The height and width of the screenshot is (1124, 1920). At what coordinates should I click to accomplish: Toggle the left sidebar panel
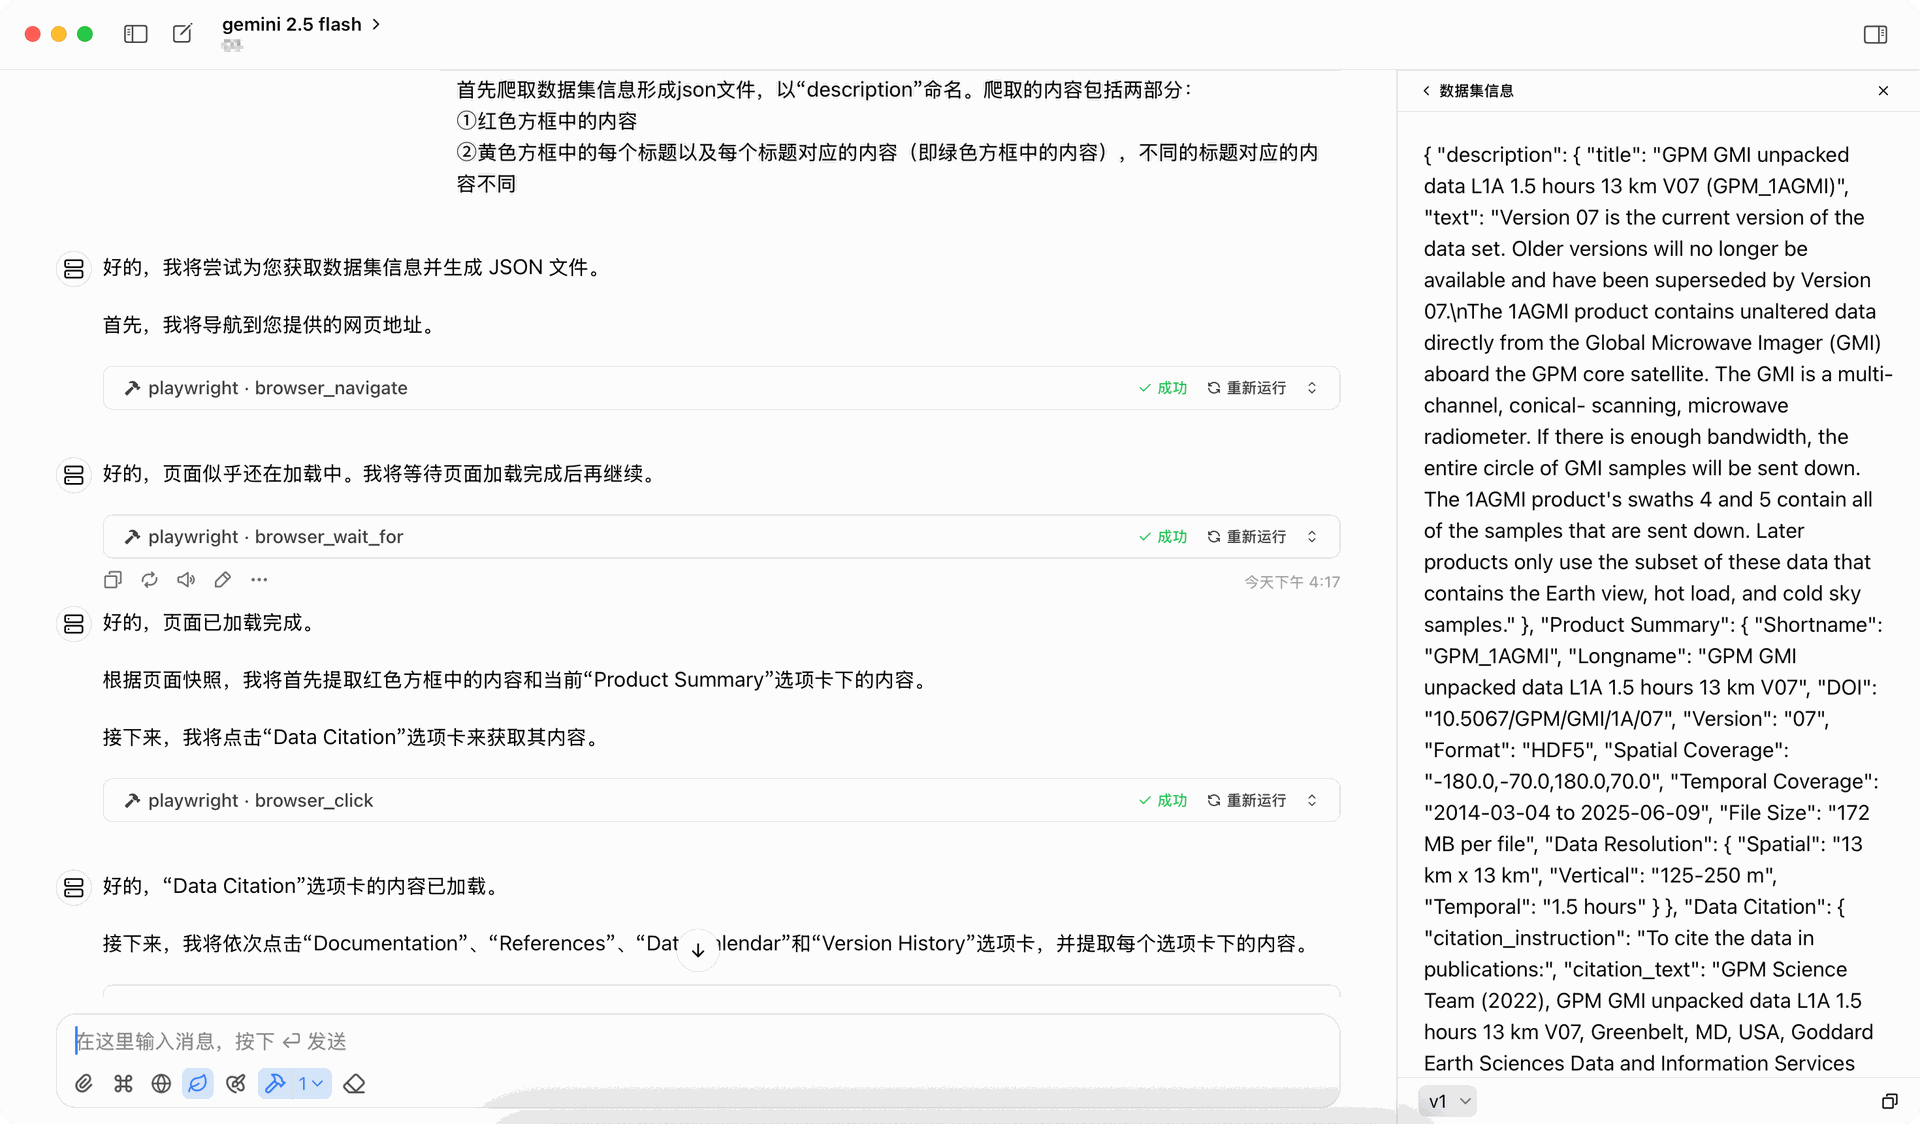[x=135, y=33]
